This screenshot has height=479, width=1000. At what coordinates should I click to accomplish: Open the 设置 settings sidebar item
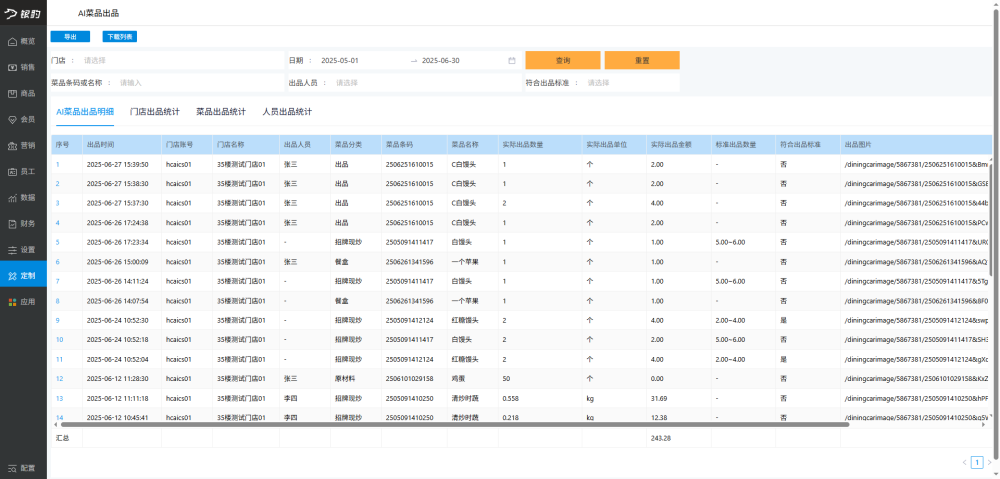pos(23,250)
